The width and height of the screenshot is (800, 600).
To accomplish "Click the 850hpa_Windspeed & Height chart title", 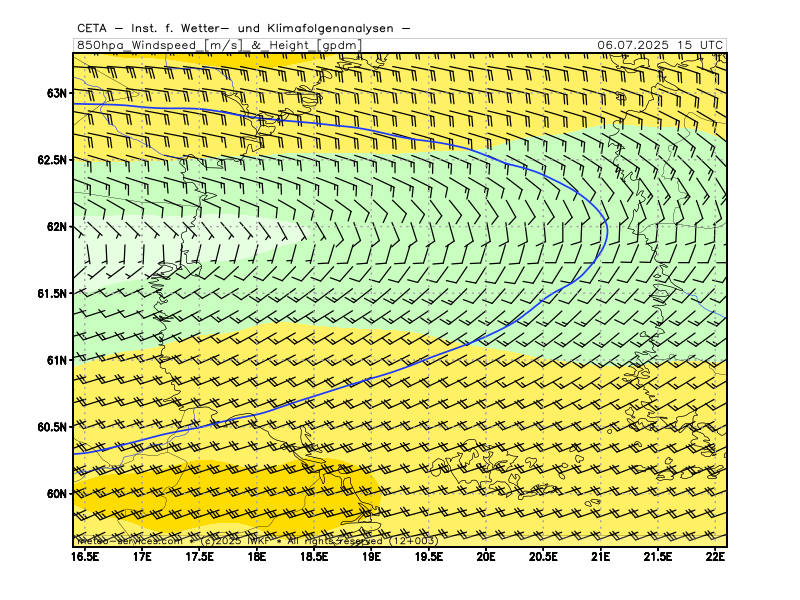I will [219, 45].
